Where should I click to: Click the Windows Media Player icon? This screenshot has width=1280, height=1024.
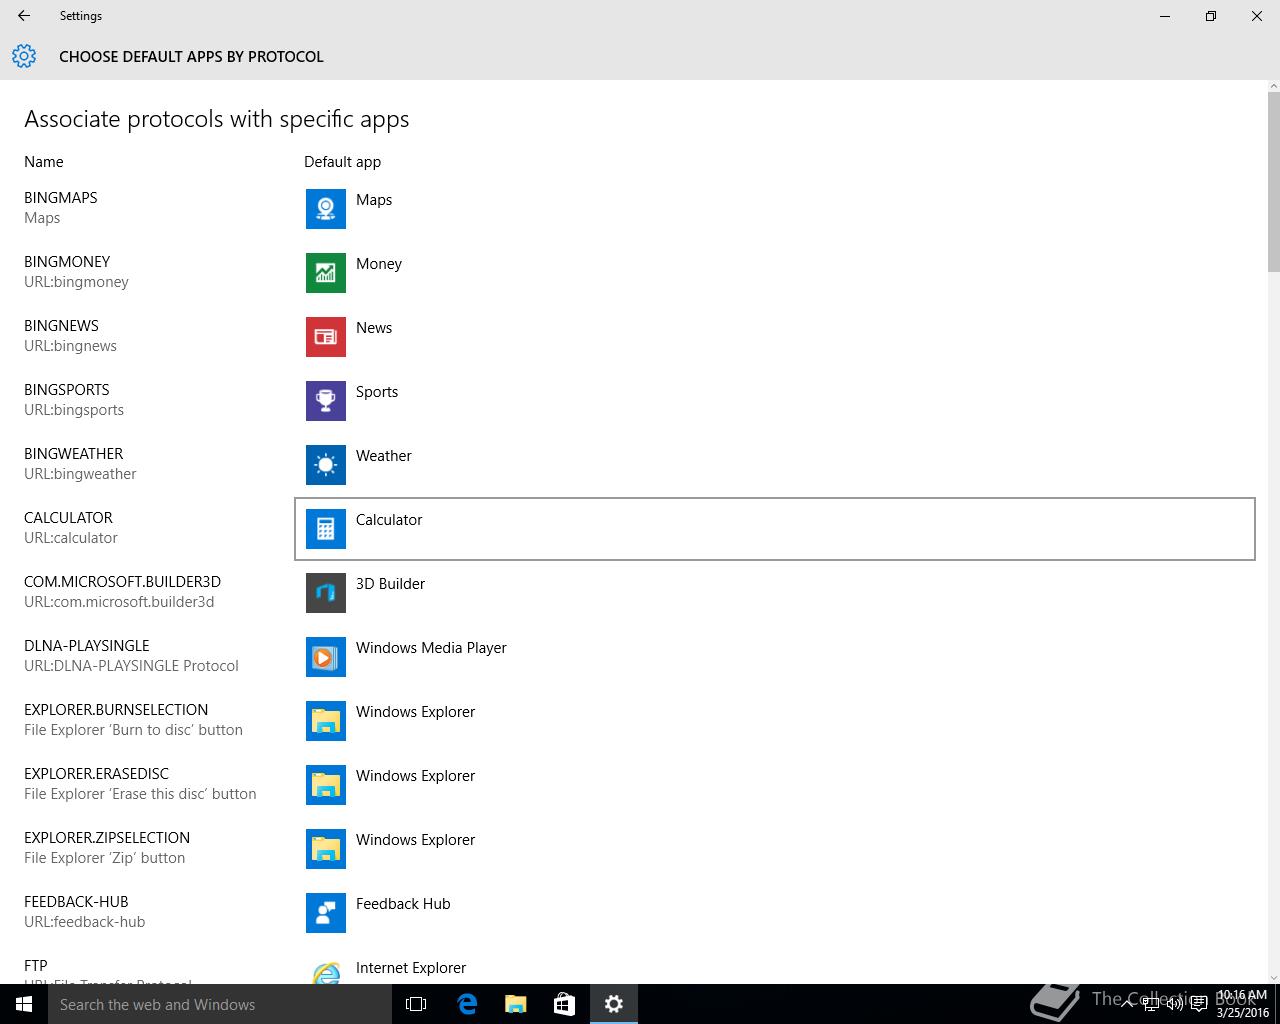click(x=326, y=657)
